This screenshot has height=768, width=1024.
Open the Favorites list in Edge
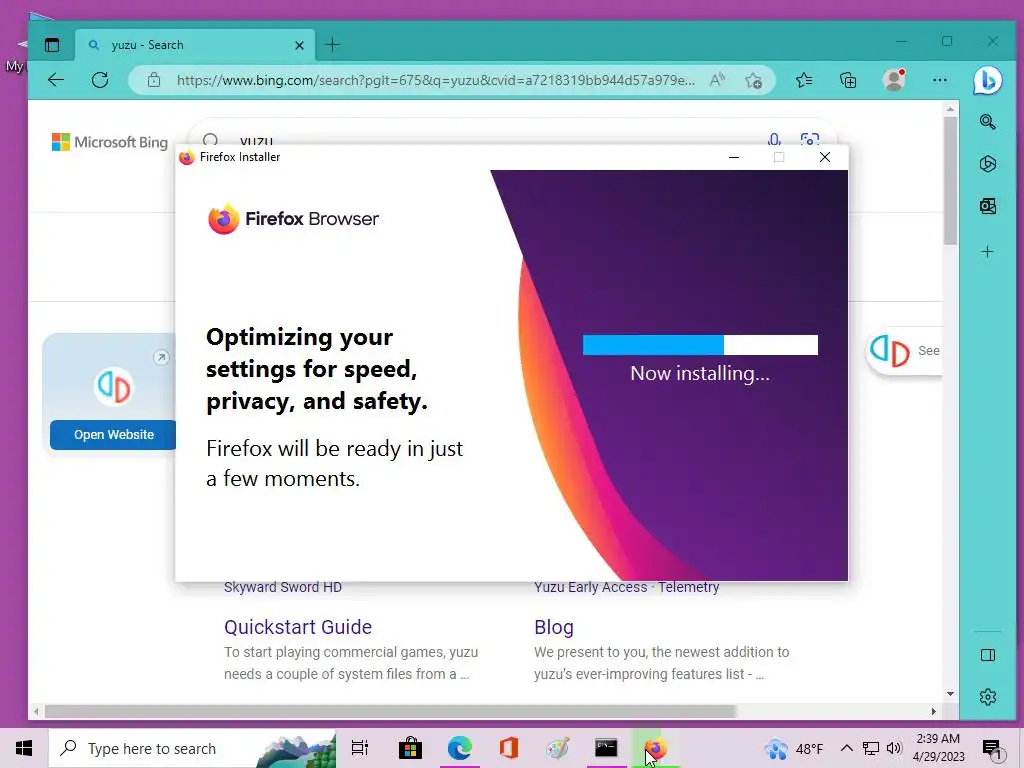tap(804, 80)
